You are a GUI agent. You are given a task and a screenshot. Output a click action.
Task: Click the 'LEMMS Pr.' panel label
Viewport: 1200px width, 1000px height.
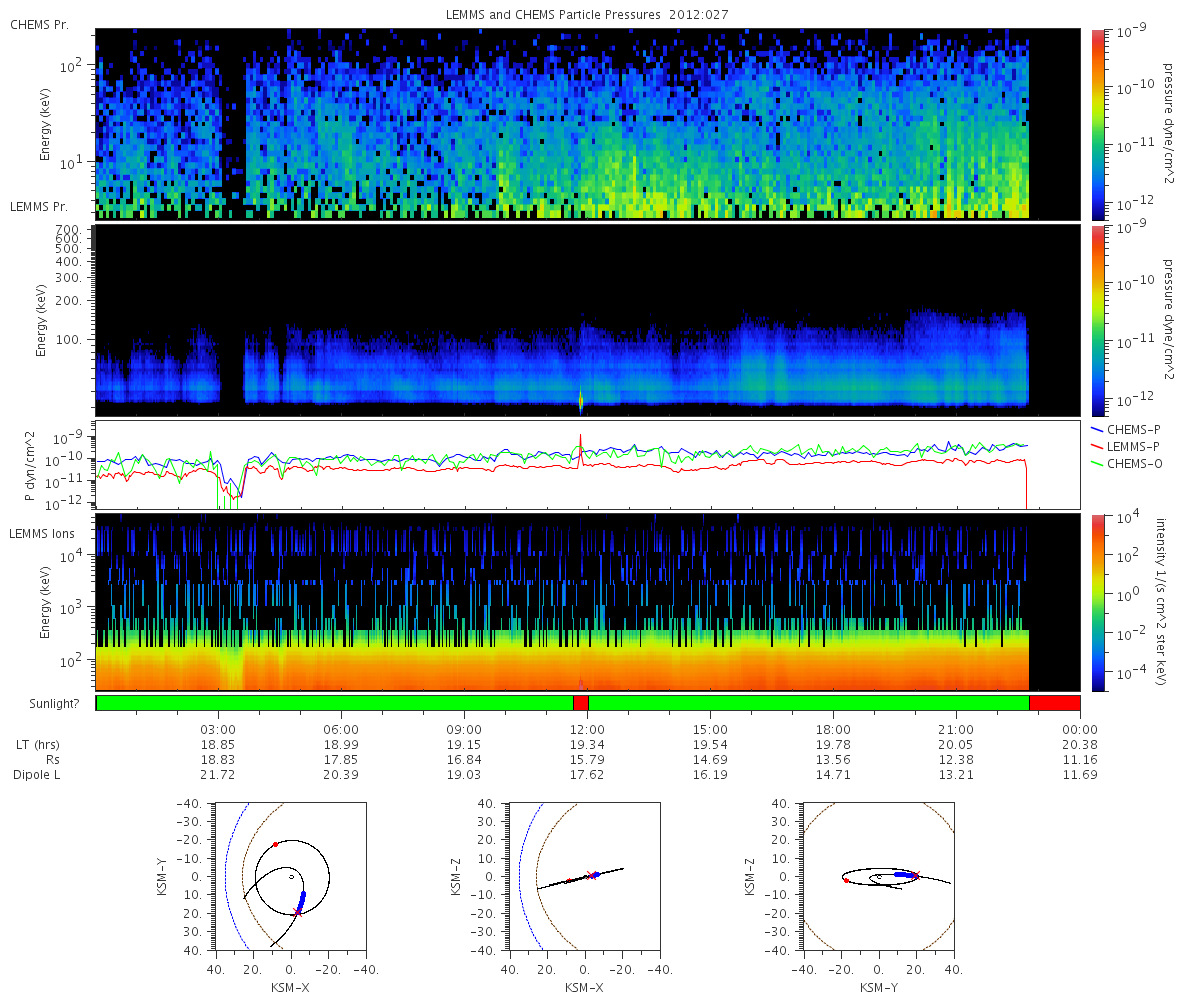click(x=39, y=207)
